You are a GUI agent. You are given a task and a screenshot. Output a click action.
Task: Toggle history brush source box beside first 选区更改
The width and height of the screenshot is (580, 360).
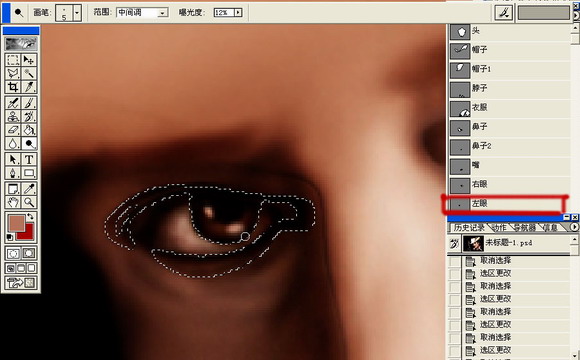tap(454, 274)
